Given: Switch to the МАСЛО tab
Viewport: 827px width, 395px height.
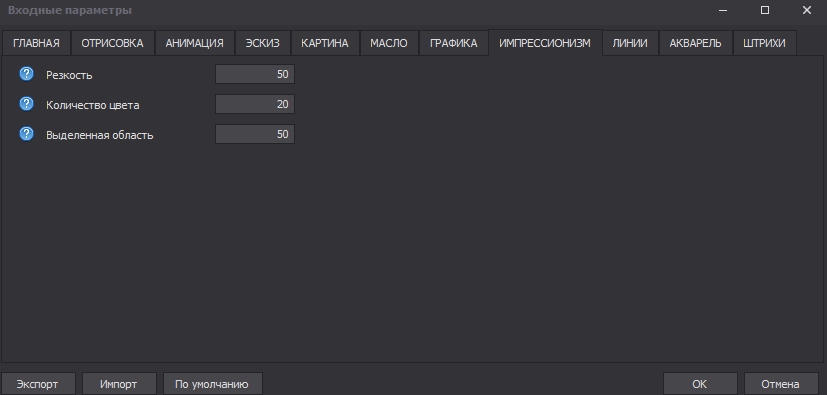Looking at the screenshot, I should click(389, 43).
